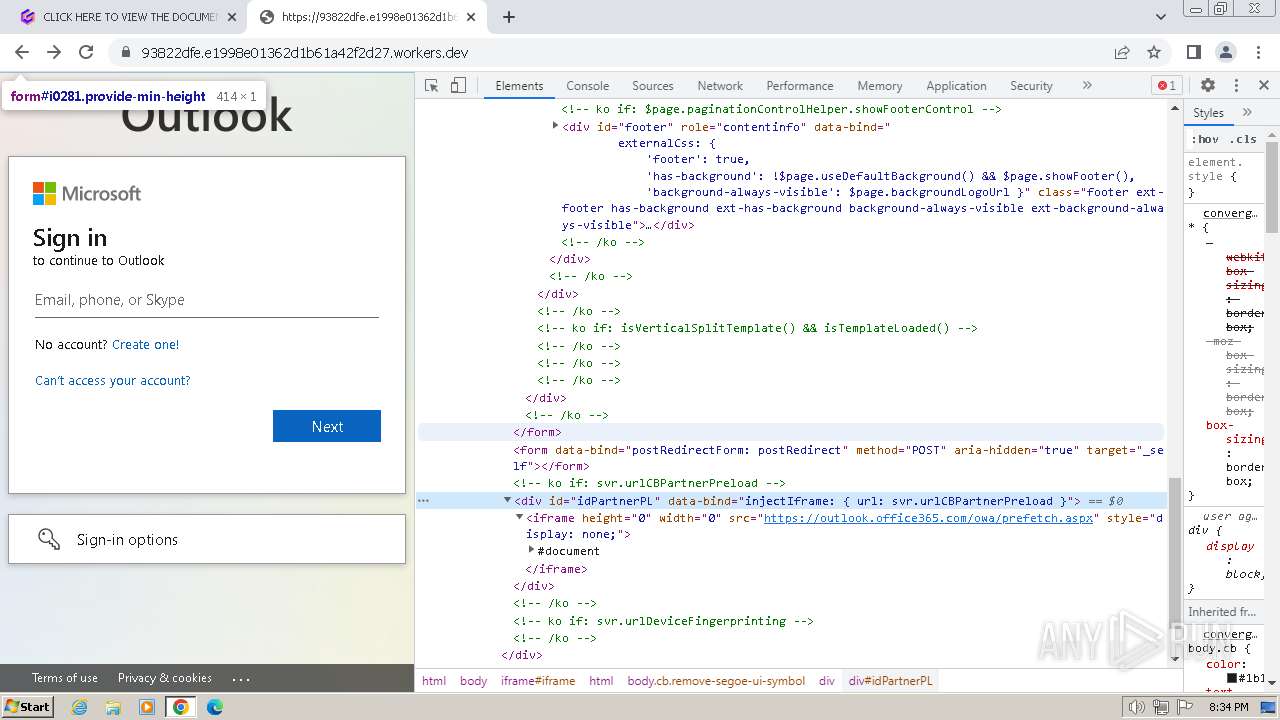Viewport: 1280px width, 720px height.
Task: Toggle the browser side panel icon
Action: 1194,52
